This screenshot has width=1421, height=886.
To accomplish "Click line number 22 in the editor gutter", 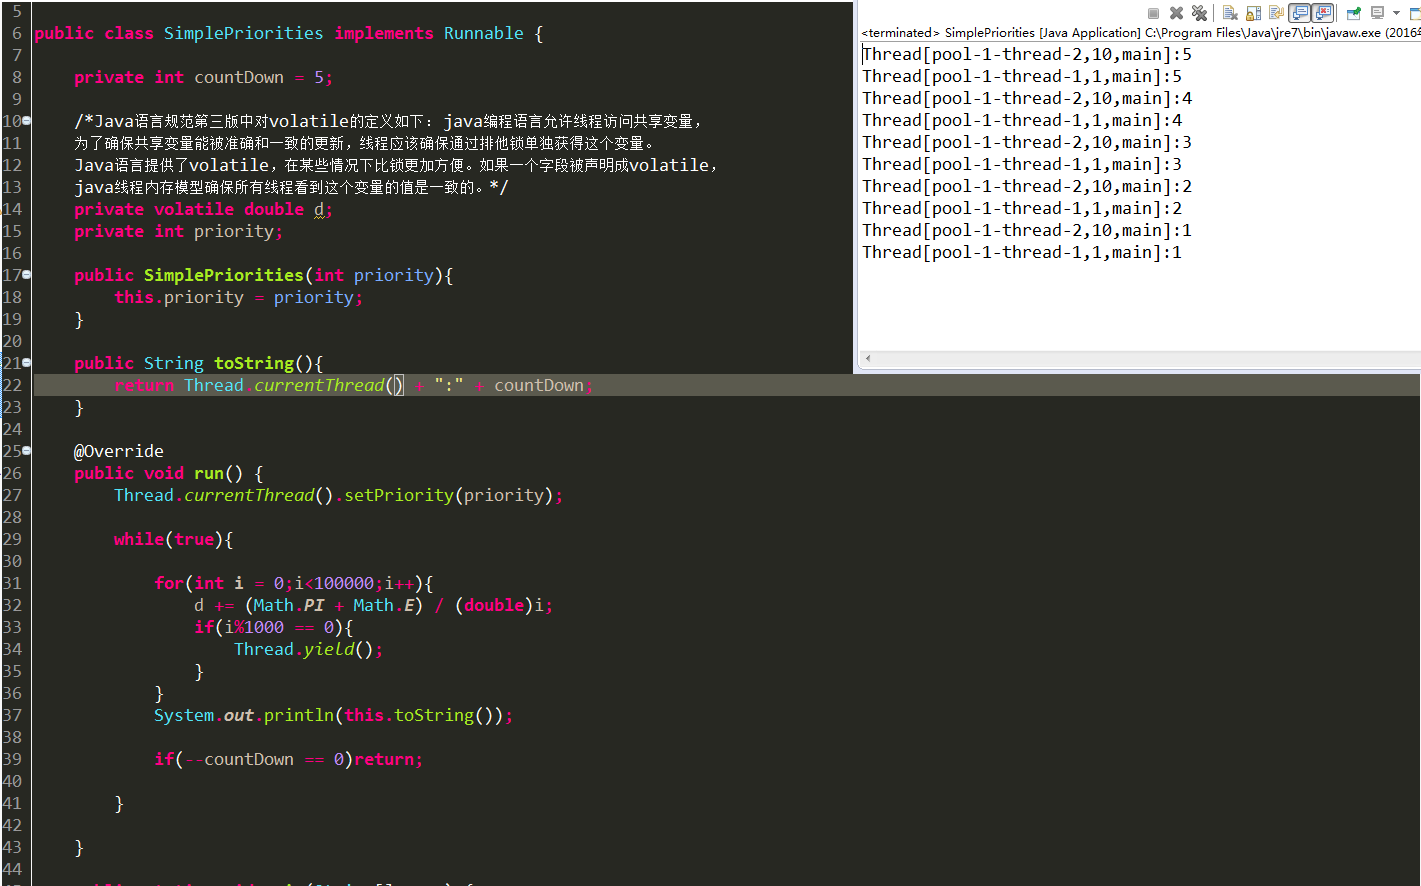I will (12, 385).
